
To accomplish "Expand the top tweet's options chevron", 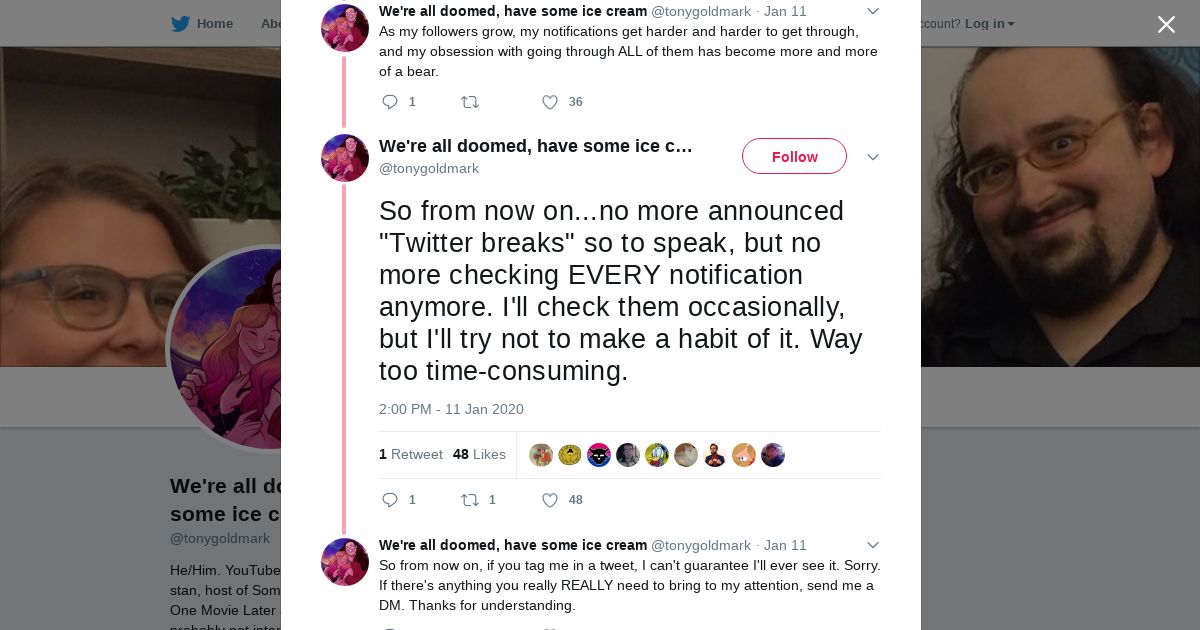I will click(872, 11).
